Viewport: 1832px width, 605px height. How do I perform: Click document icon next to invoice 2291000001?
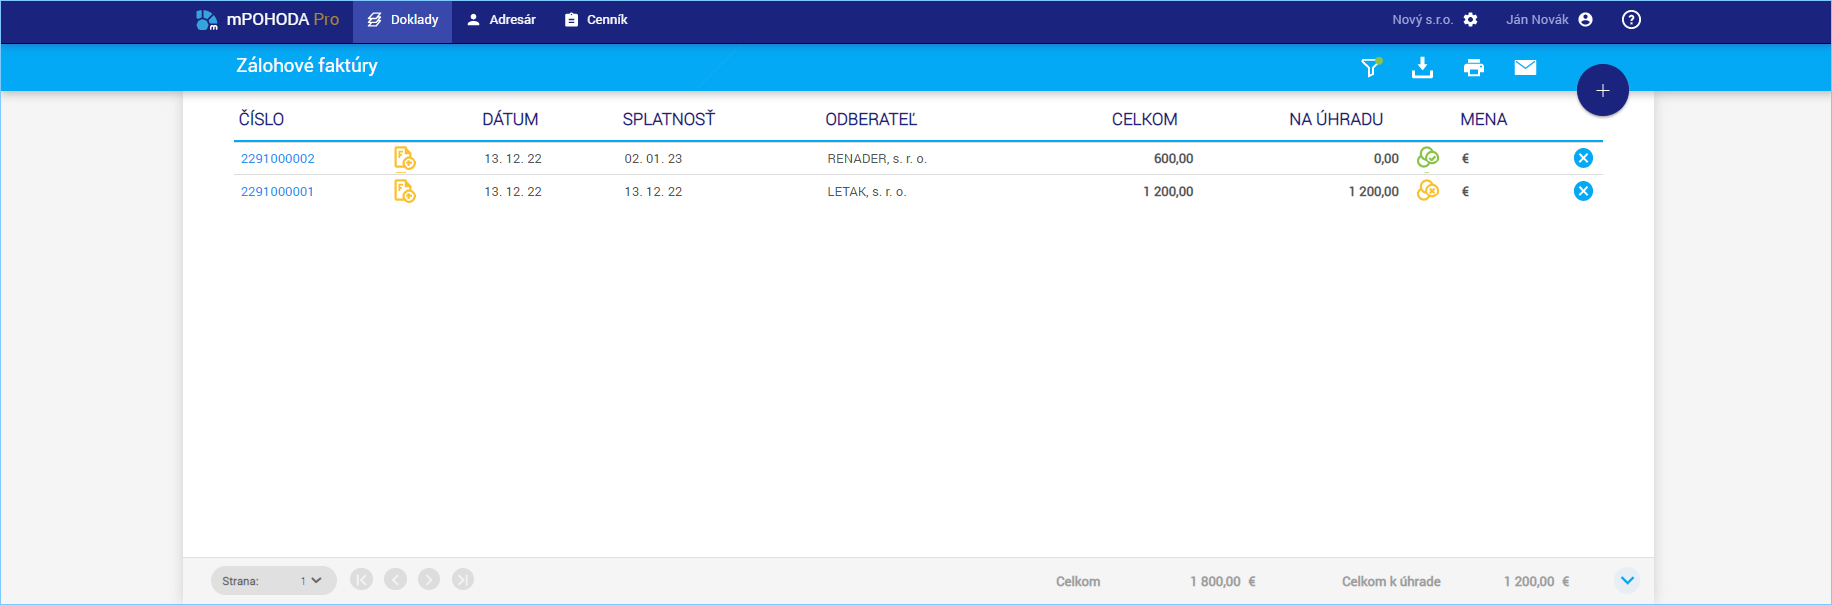404,191
